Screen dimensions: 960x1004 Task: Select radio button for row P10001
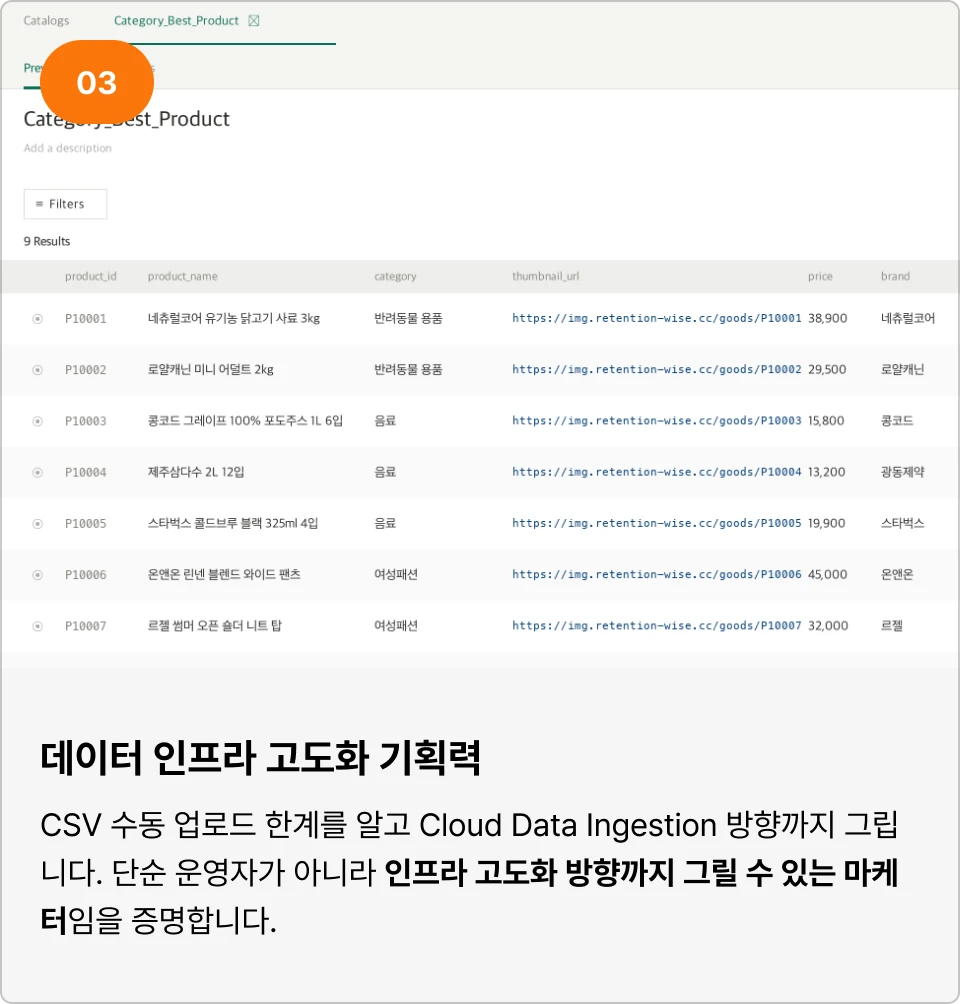[38, 319]
